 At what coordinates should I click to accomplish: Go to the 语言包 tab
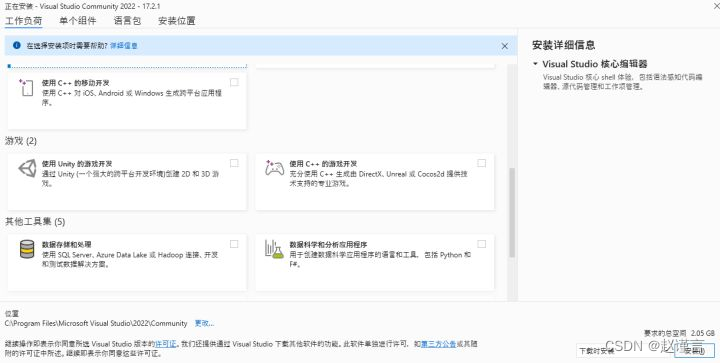pos(127,21)
